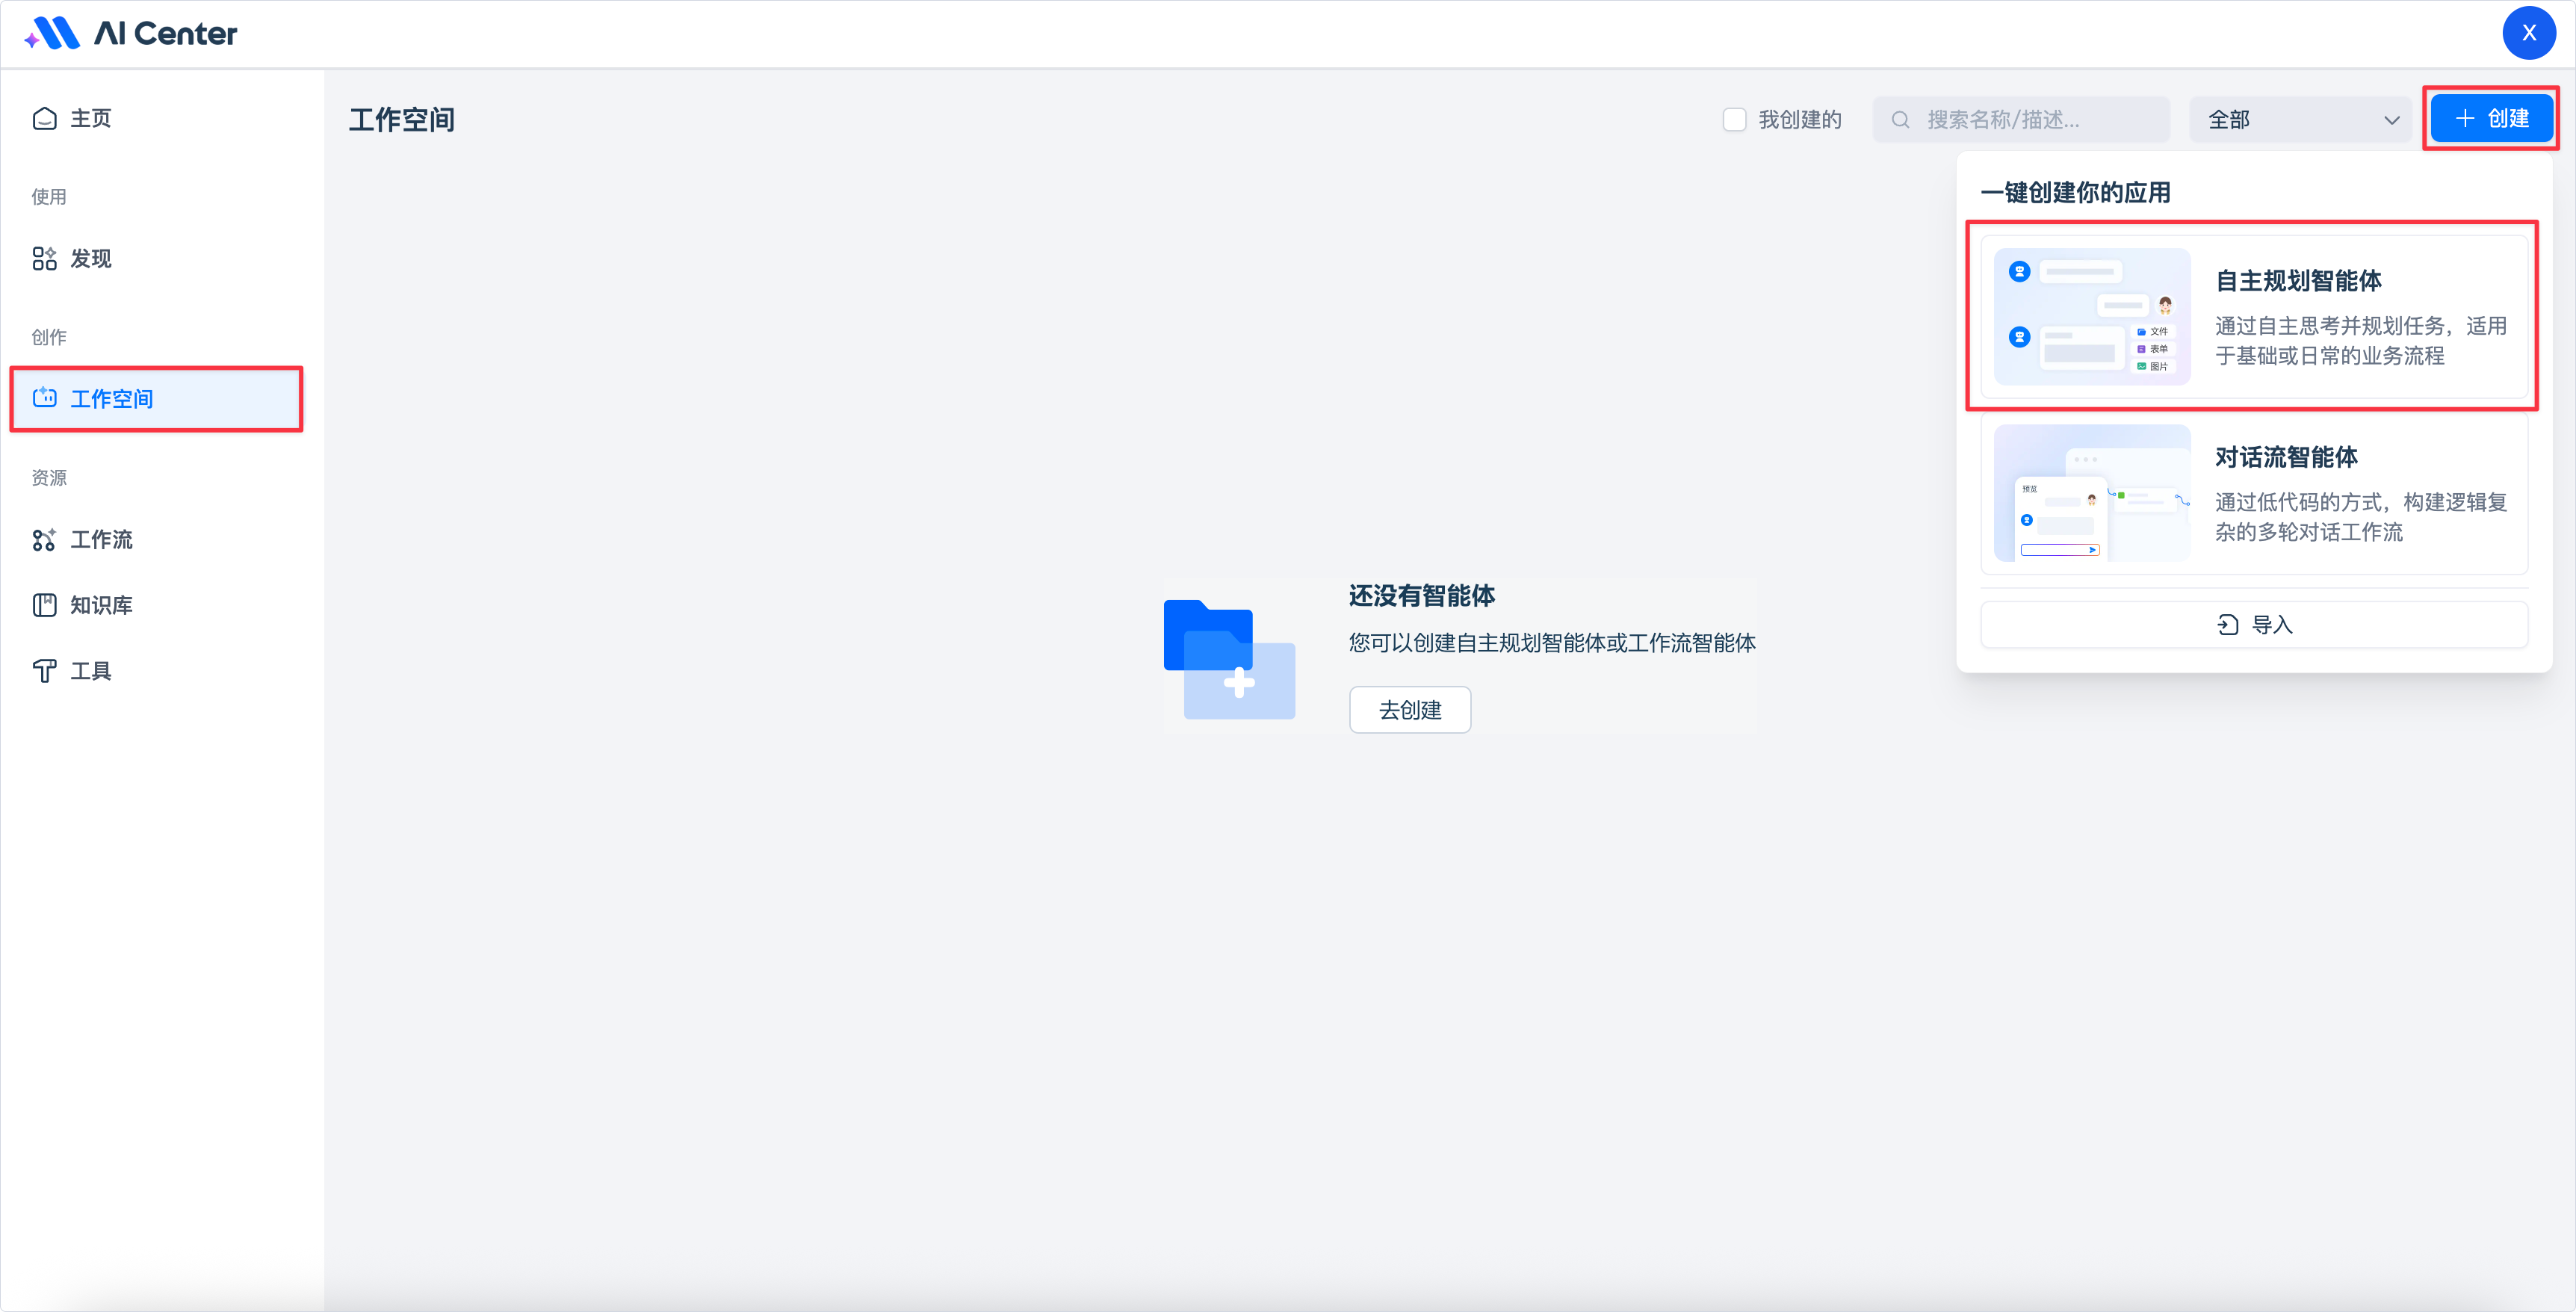Click the 工作流 nodes icon
This screenshot has width=2576, height=1312.
pos(44,540)
